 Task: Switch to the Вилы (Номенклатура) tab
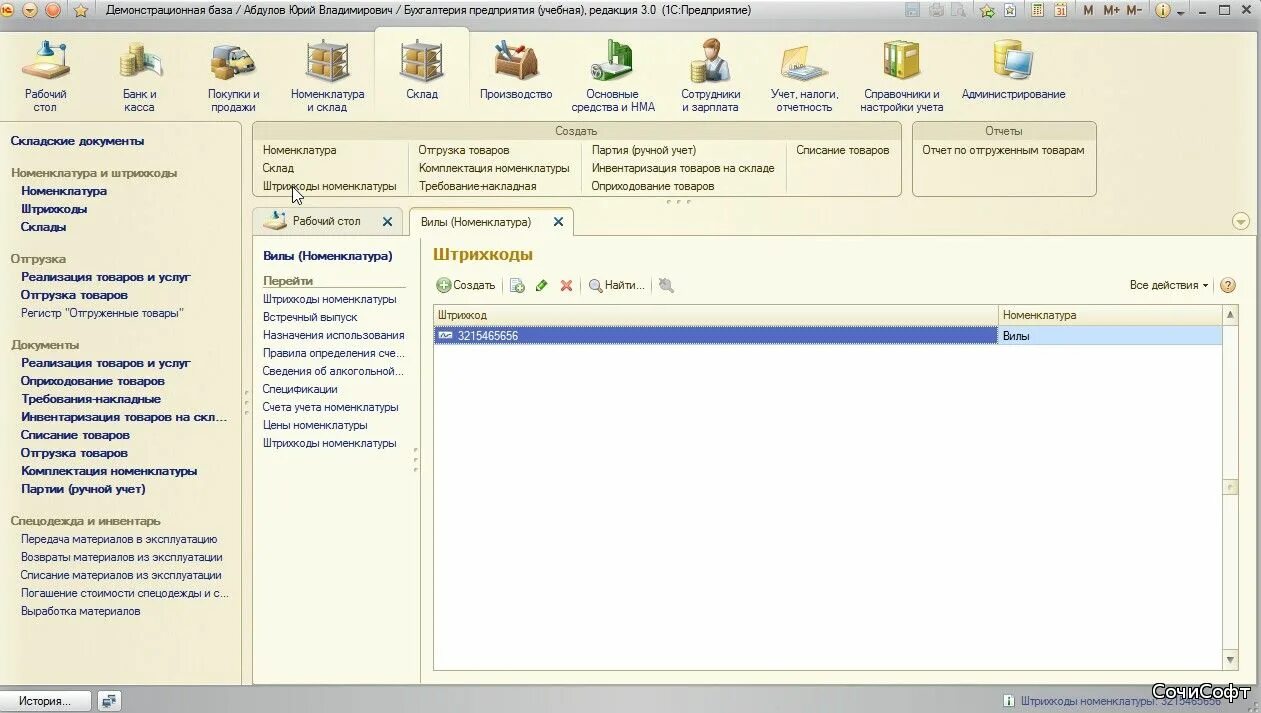pos(476,222)
